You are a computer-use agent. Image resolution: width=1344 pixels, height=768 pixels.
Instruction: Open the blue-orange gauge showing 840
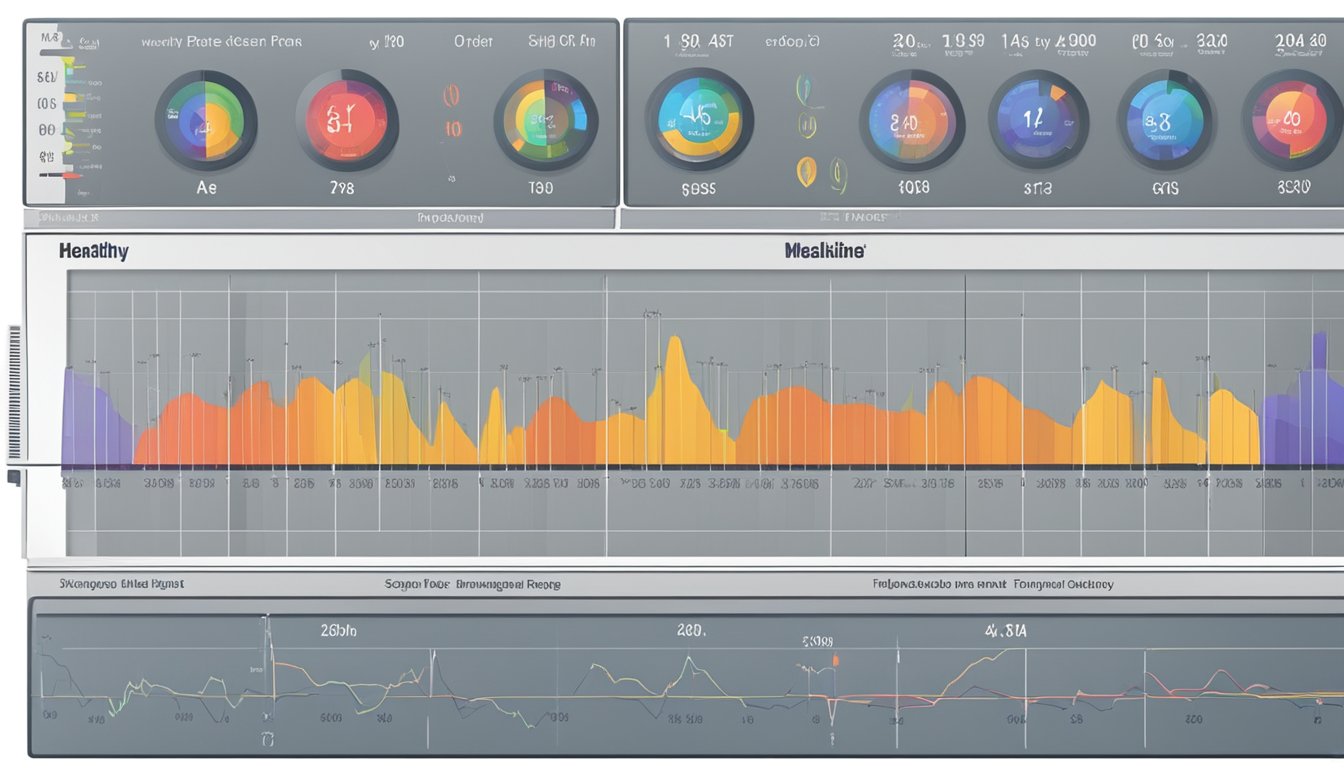point(911,120)
